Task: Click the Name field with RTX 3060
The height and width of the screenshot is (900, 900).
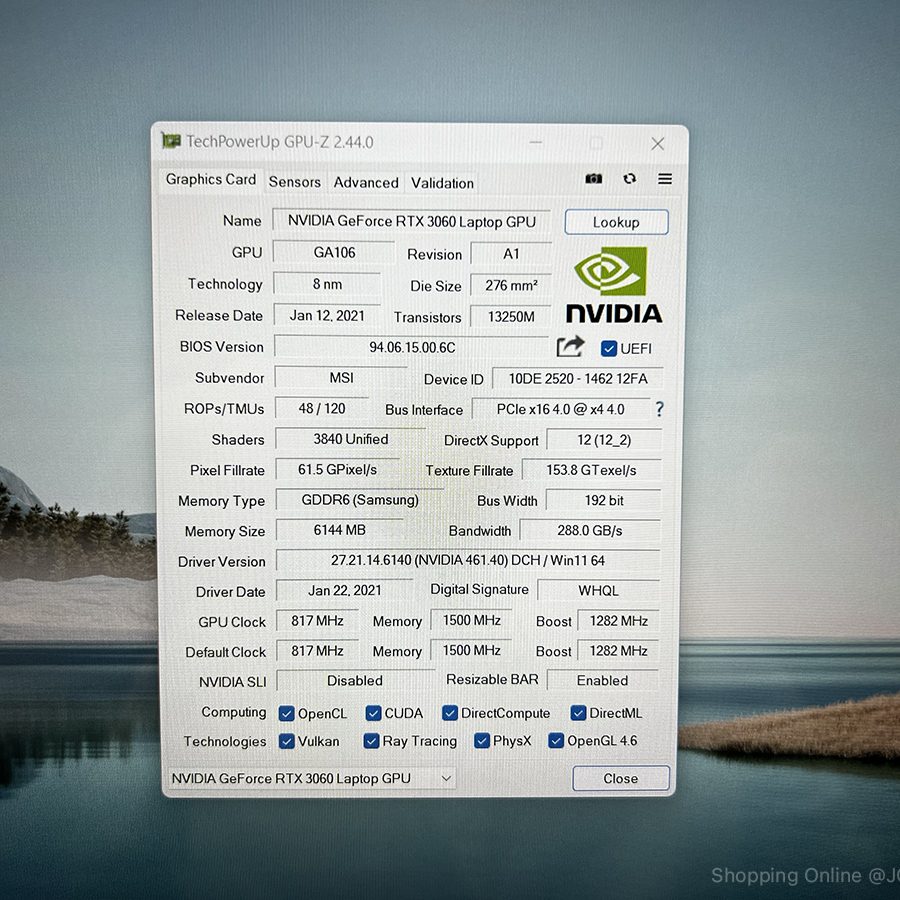Action: click(x=412, y=221)
